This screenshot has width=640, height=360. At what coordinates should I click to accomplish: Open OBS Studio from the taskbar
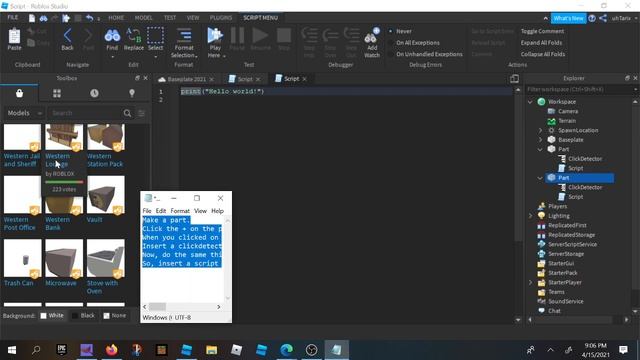click(x=311, y=350)
